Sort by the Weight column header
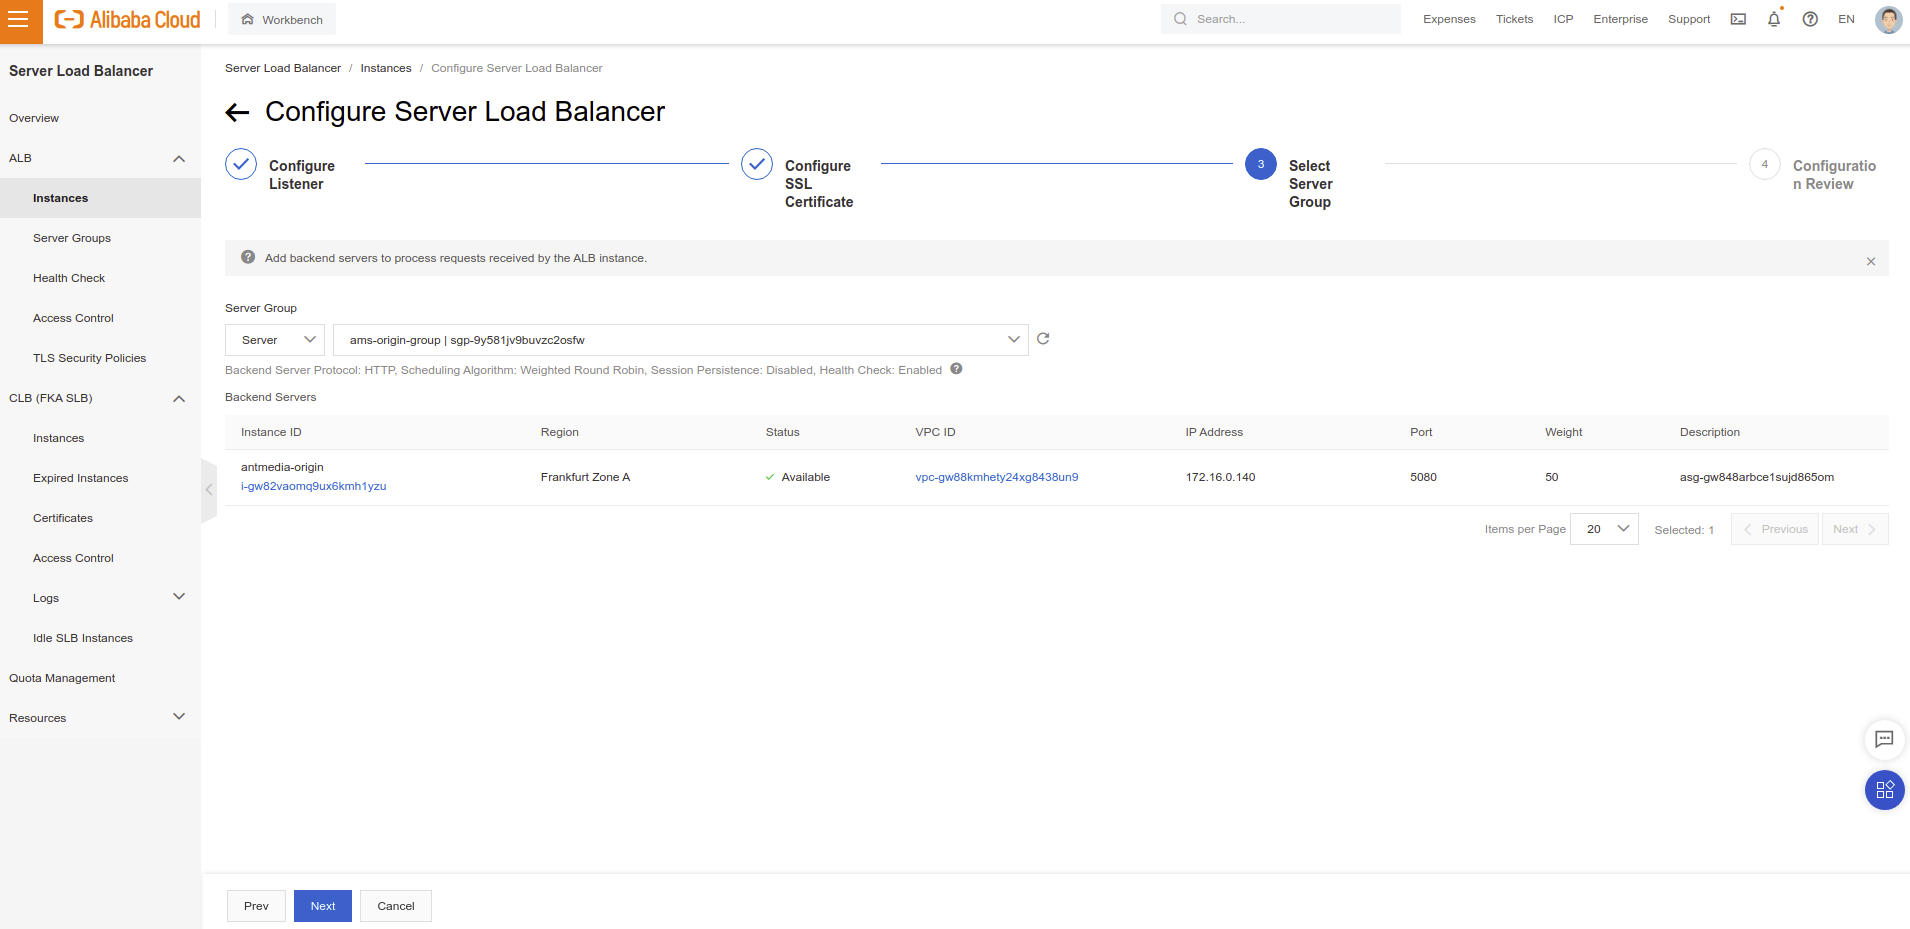Screen dimensions: 1910x929 point(1563,432)
